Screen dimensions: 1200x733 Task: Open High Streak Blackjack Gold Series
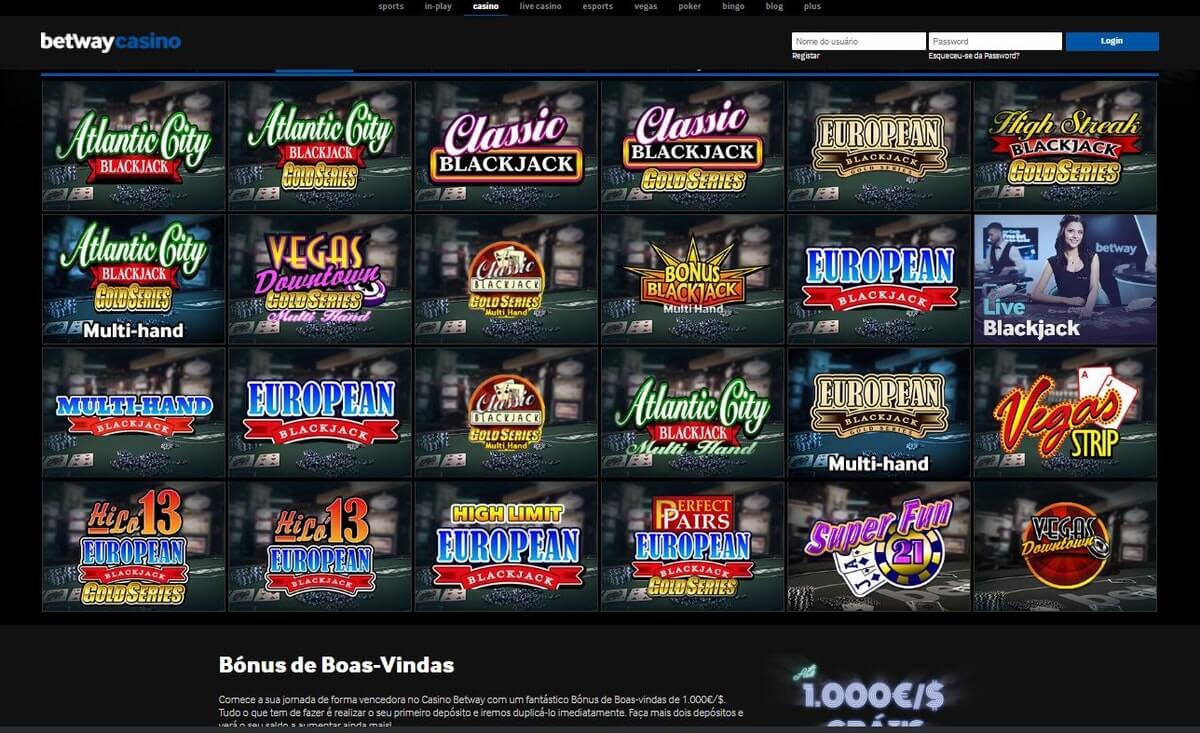pos(1065,146)
